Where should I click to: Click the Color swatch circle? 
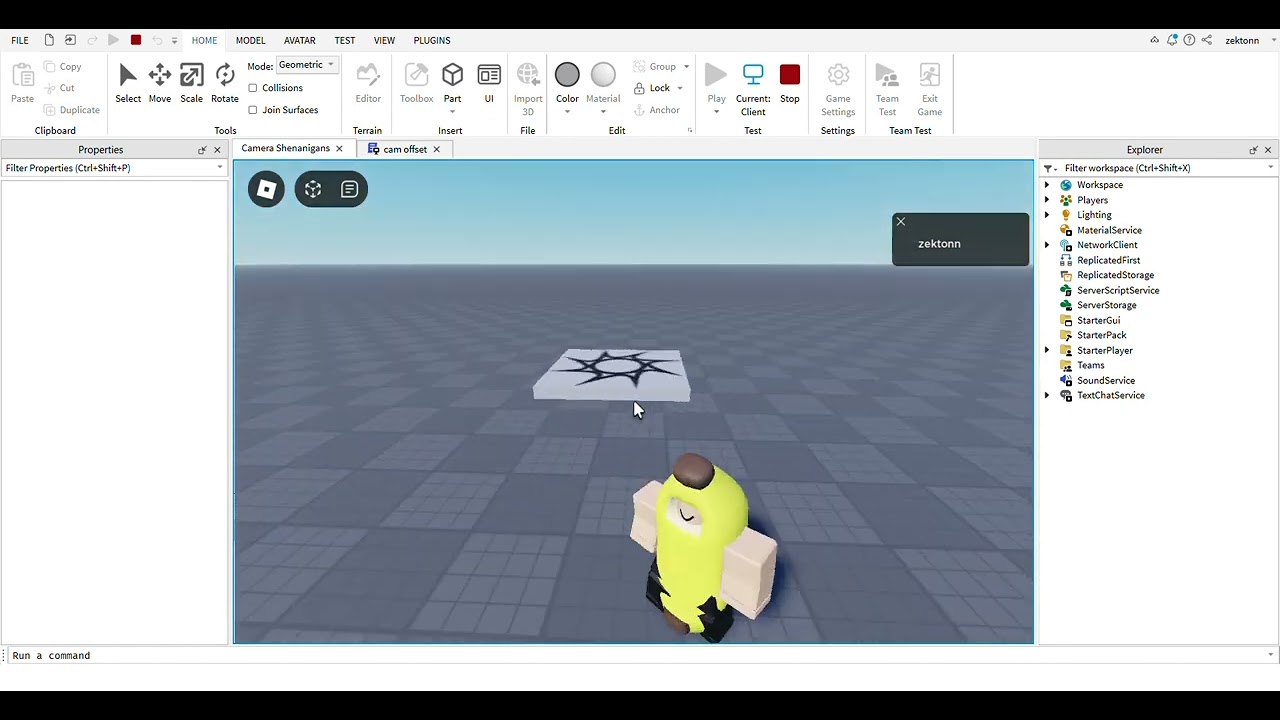point(567,75)
